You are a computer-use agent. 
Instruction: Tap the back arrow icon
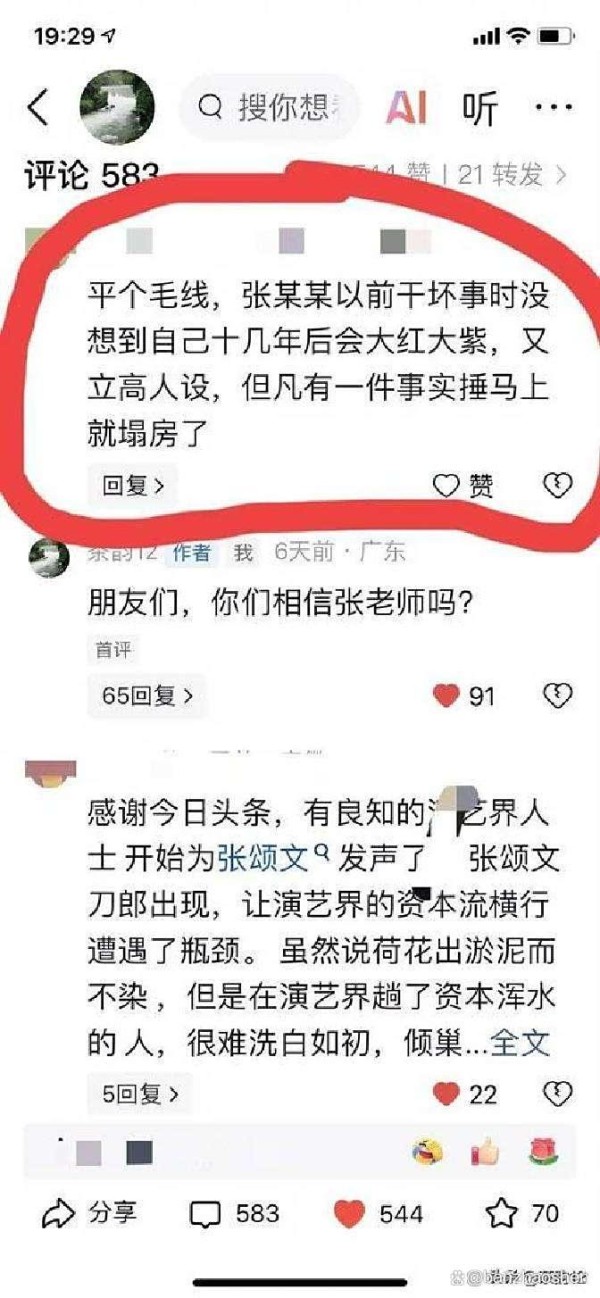[x=38, y=107]
